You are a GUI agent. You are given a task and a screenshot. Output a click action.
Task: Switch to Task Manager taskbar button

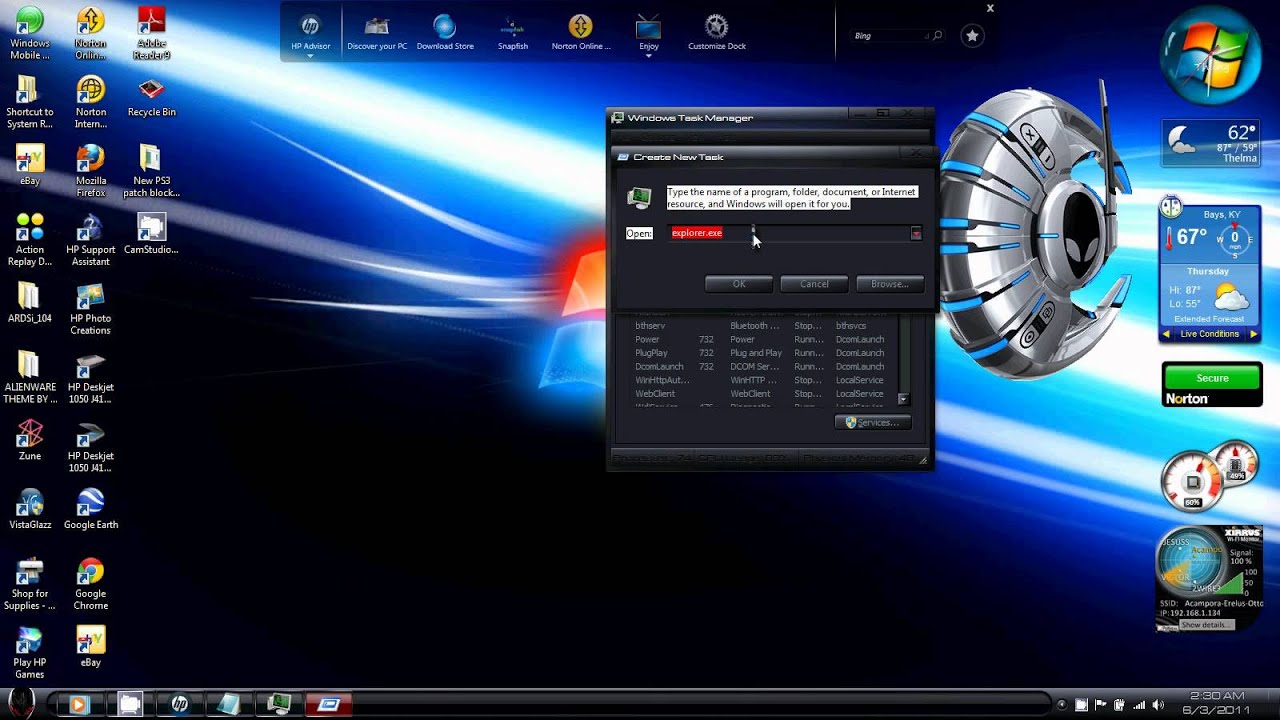(279, 704)
